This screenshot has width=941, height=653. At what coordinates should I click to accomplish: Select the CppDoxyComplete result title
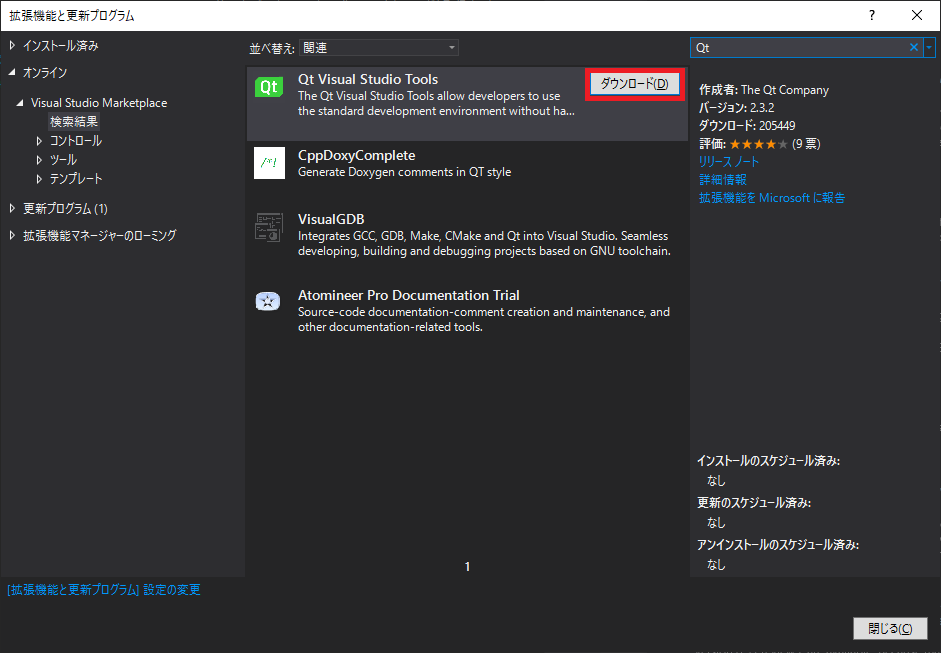pos(356,155)
